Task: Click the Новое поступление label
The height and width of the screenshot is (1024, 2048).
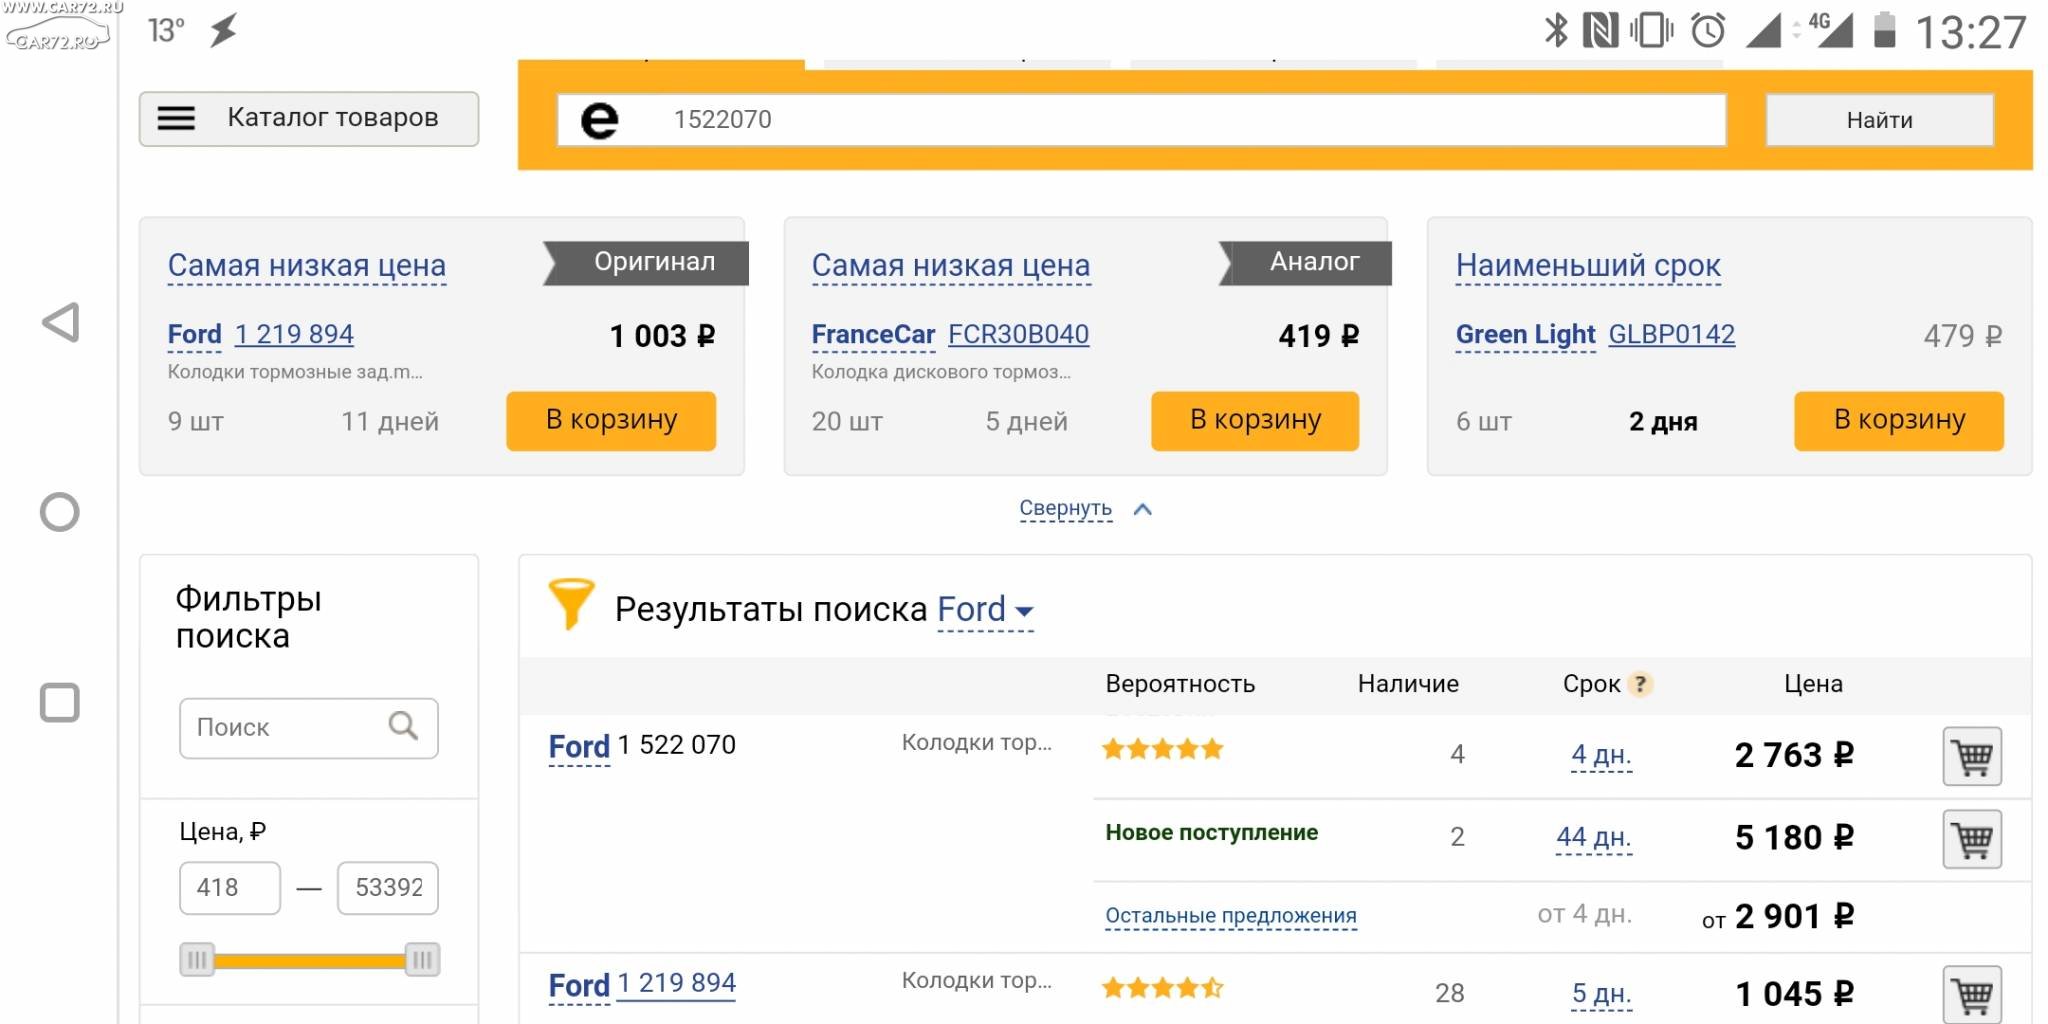Action: coord(1211,832)
